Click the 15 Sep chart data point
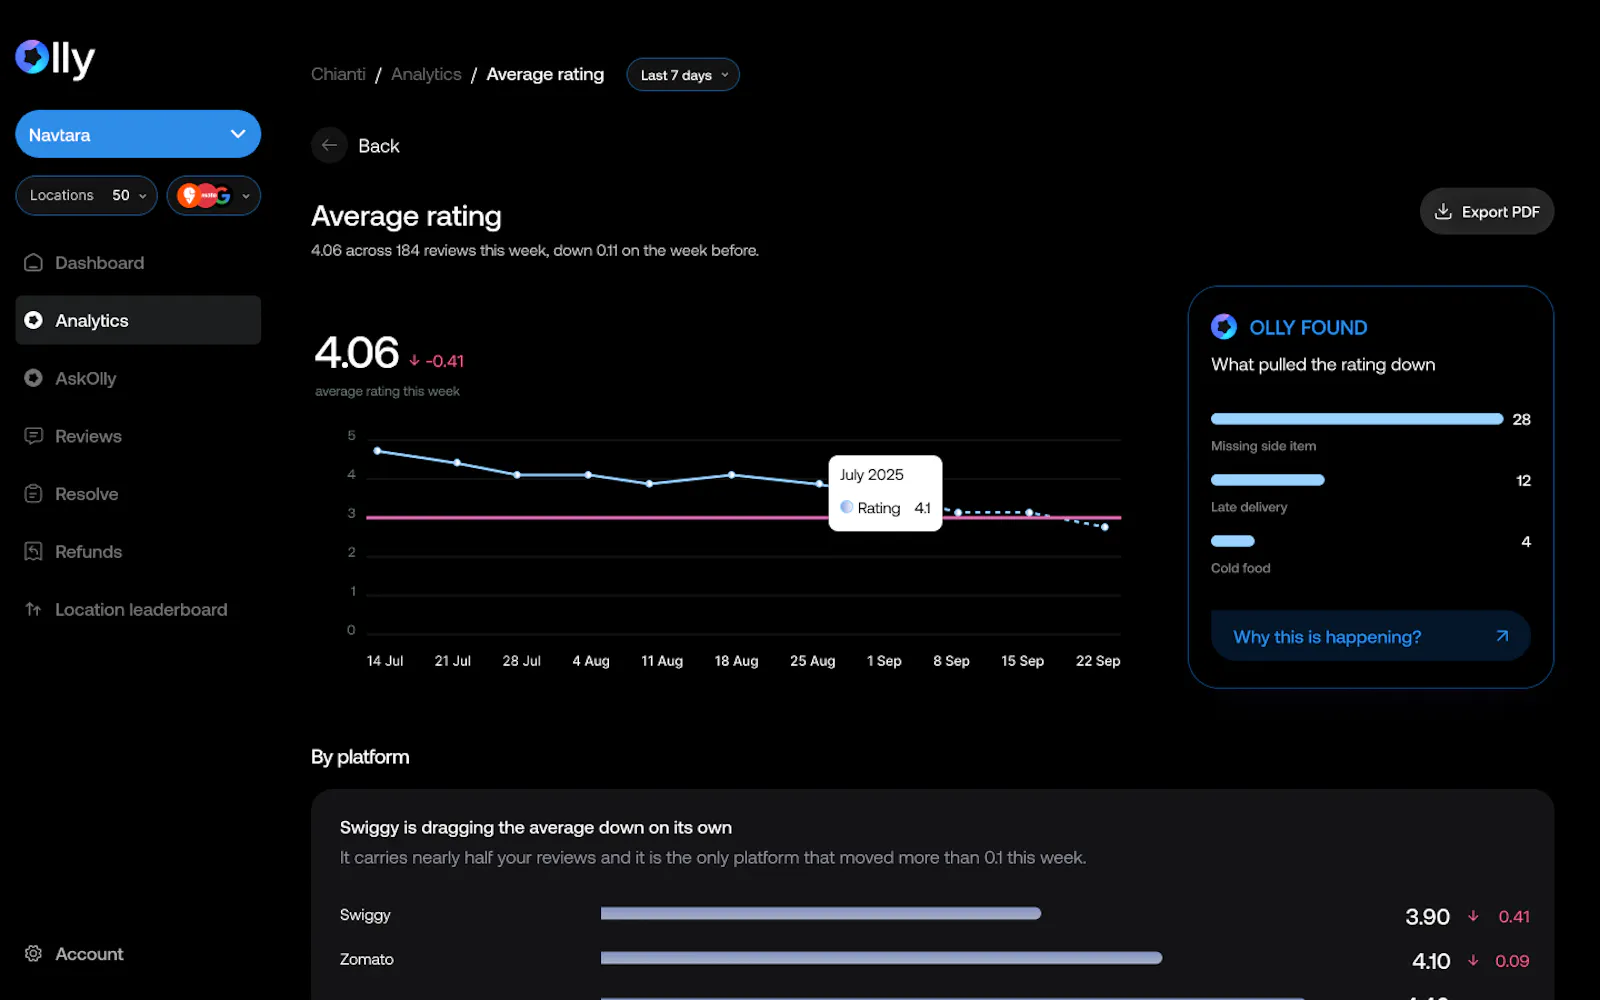Viewport: 1600px width, 1000px height. (x=1029, y=513)
